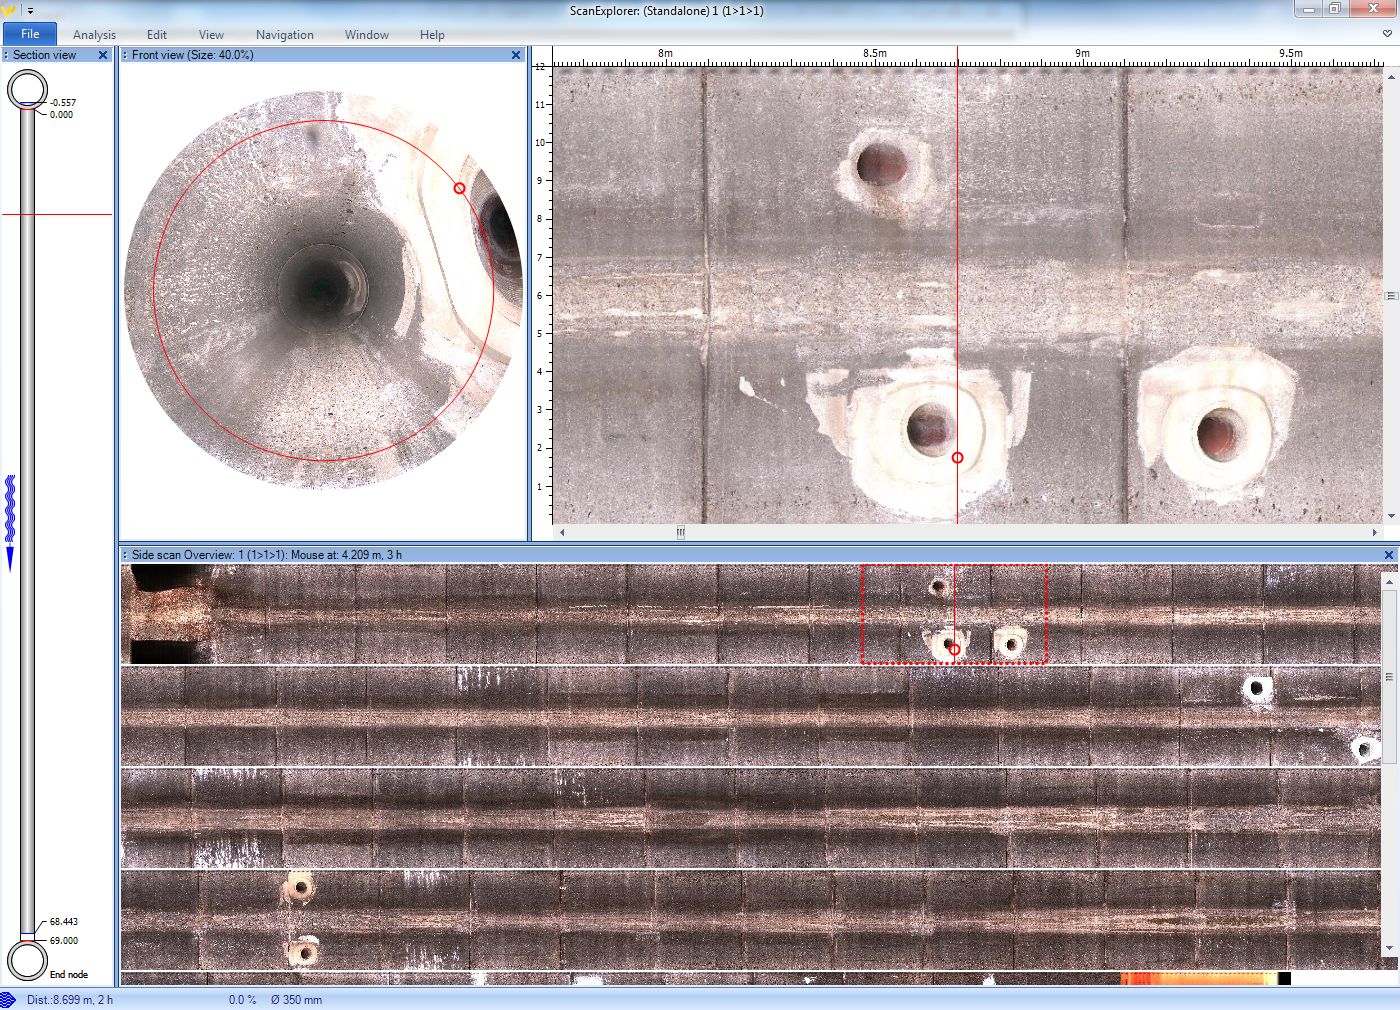
Task: Click the red circular measurement marker in Front view
Action: pos(459,188)
